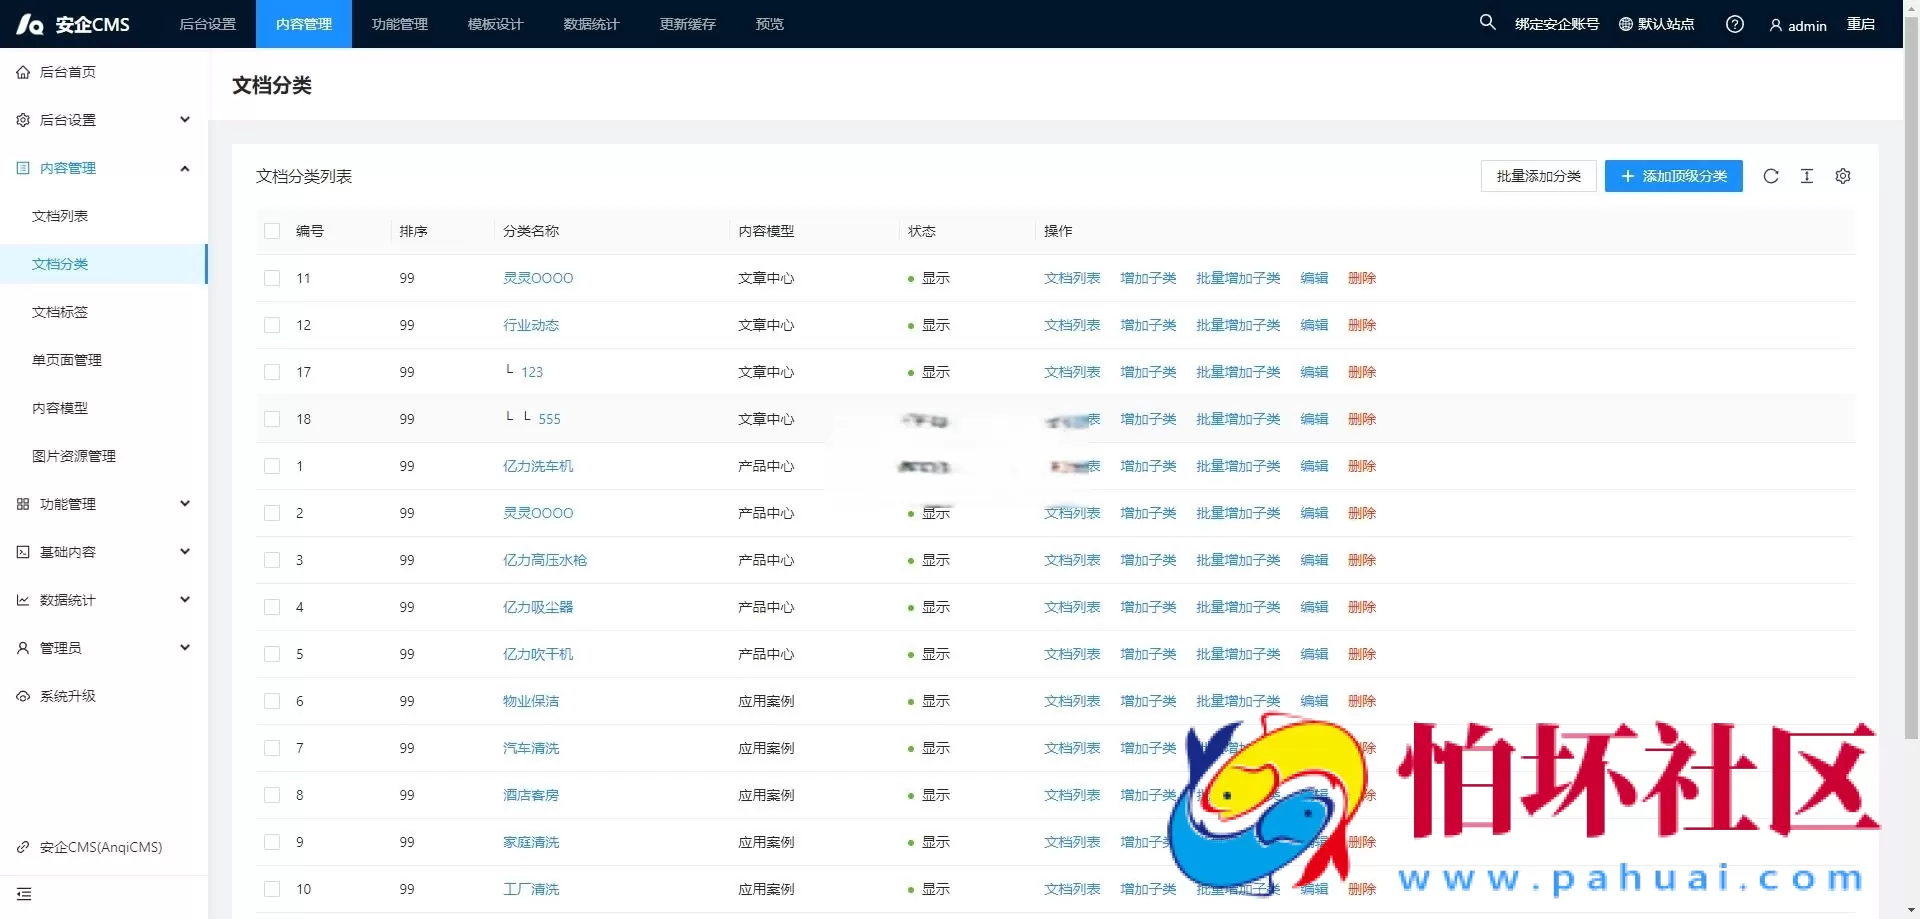Viewport: 1920px width, 919px height.
Task: Collapse the 内容管理 sidebar section
Action: point(184,168)
